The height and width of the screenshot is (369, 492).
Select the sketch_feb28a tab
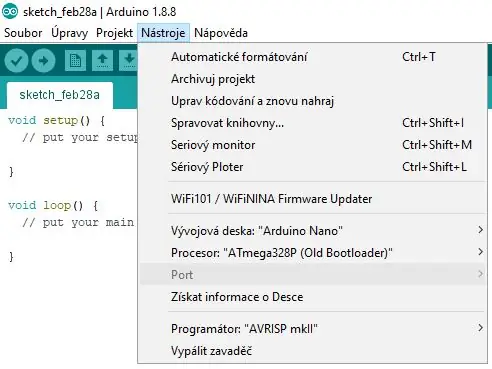point(60,95)
